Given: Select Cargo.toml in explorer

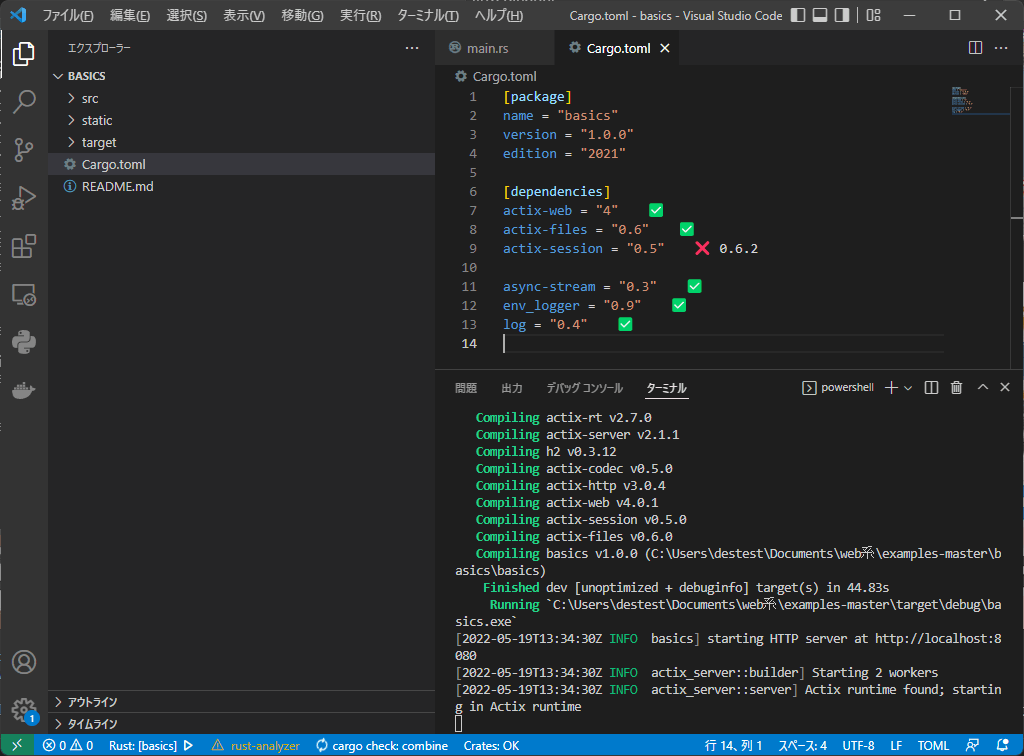Looking at the screenshot, I should [x=242, y=165].
